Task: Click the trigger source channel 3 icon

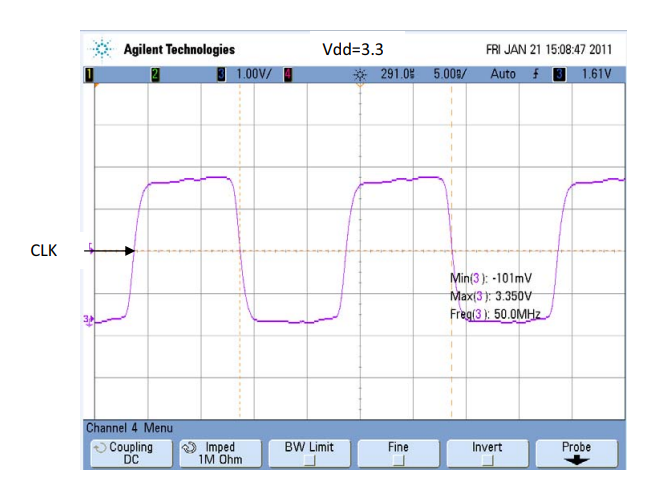Action: pos(559,74)
